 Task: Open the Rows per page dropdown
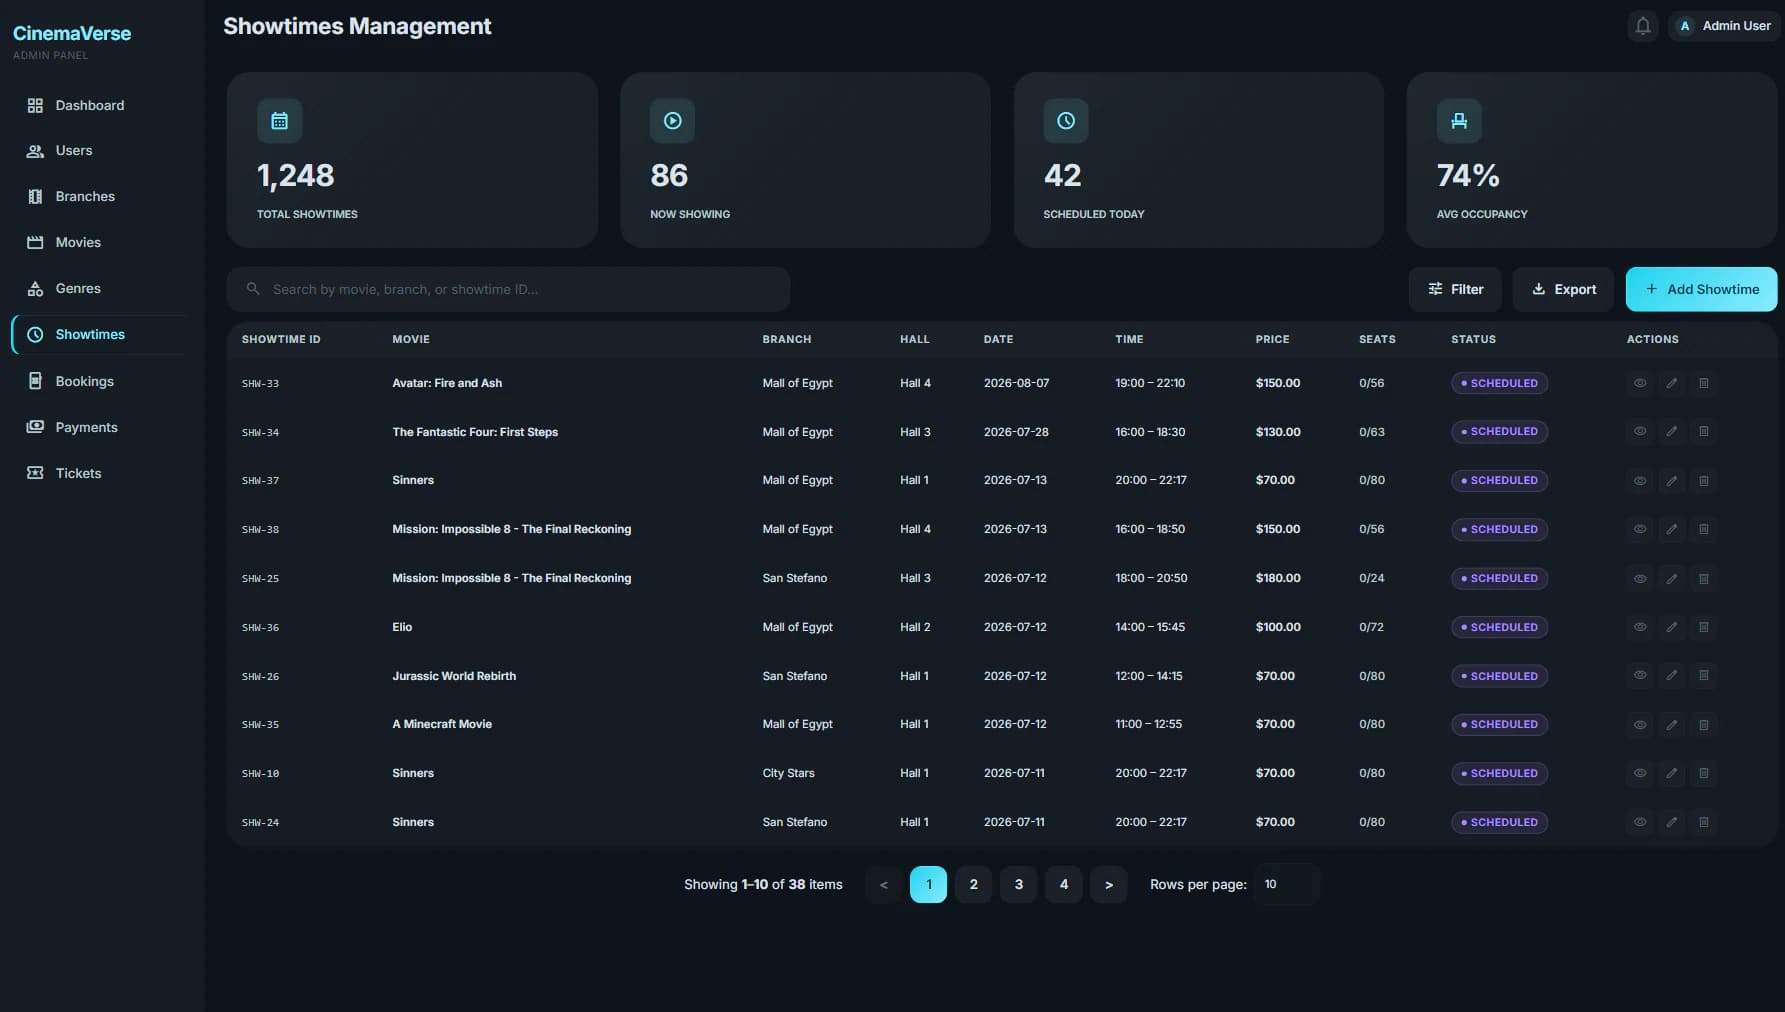(x=1287, y=884)
